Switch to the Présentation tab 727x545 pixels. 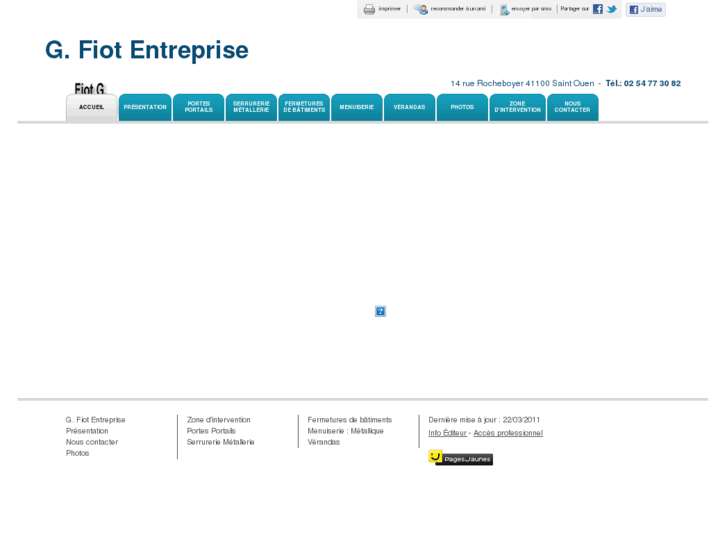click(x=145, y=108)
